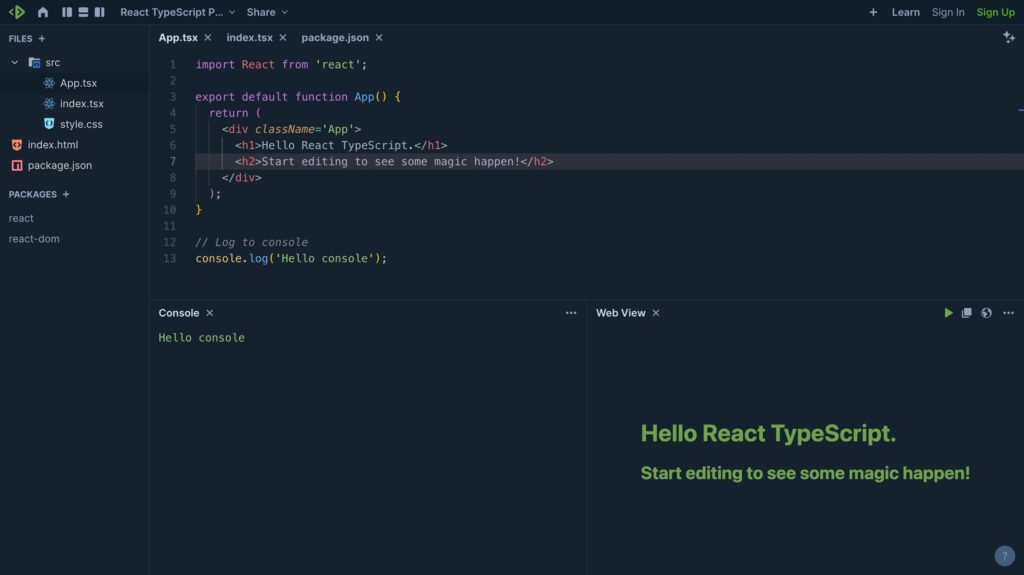This screenshot has height=575, width=1024.
Task: Expand the Share dropdown menu
Action: click(x=267, y=12)
